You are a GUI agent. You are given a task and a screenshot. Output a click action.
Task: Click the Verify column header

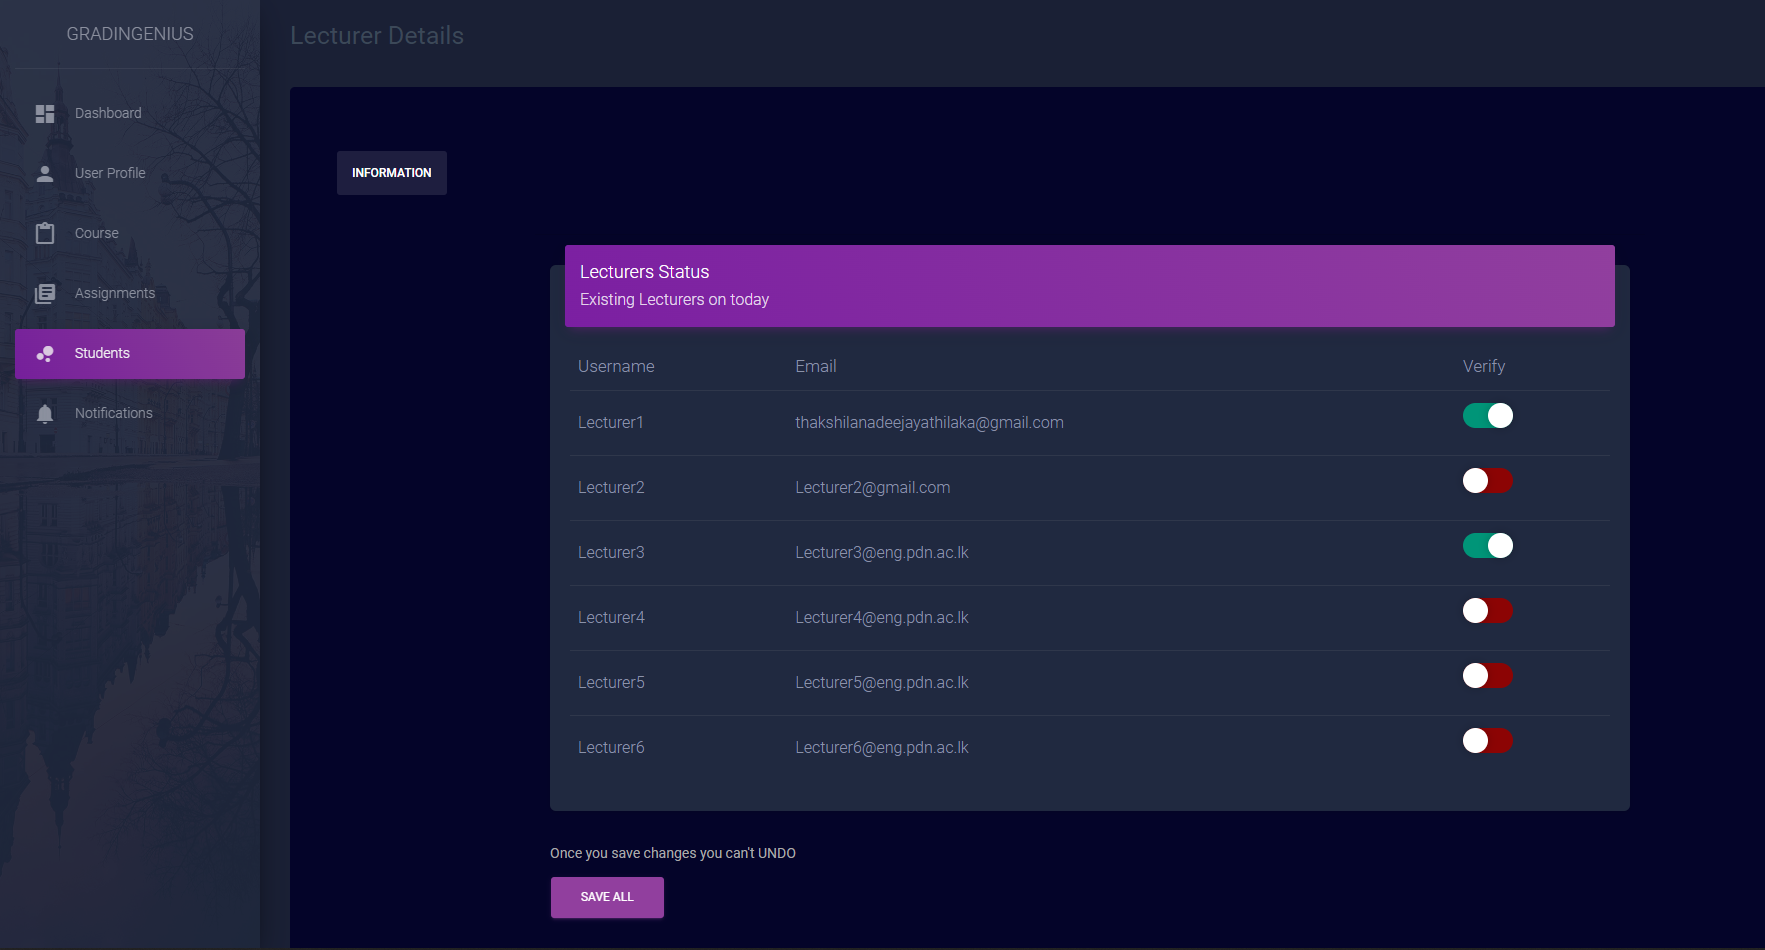[1484, 367]
